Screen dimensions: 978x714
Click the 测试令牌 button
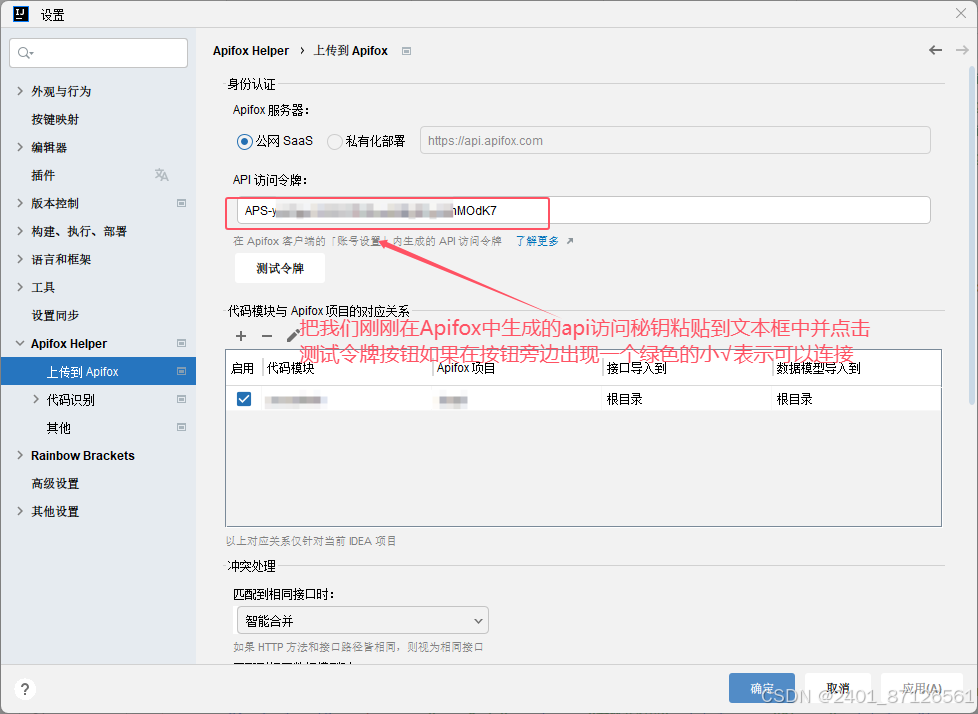coord(279,268)
